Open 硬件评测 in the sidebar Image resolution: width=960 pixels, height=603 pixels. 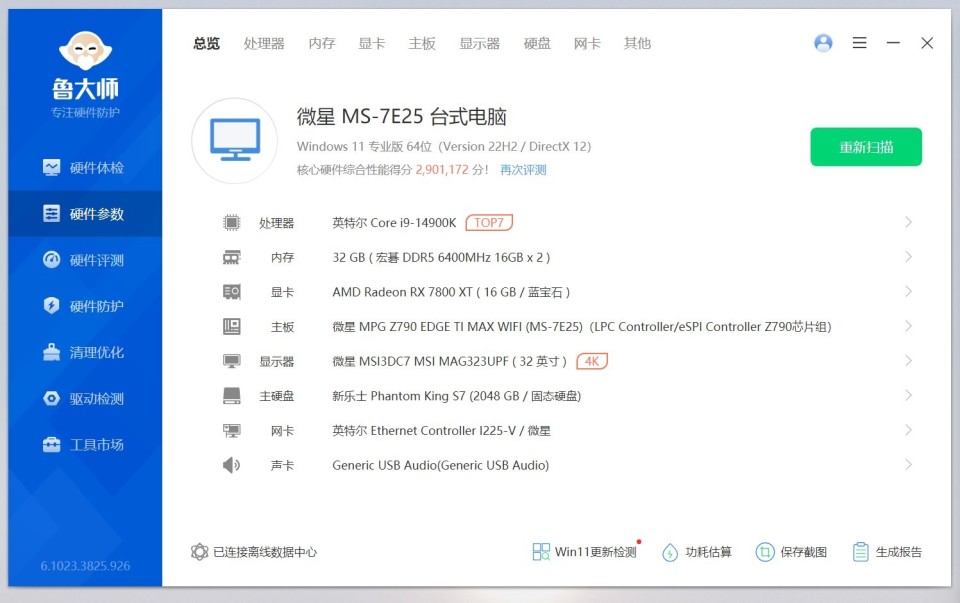pos(85,260)
